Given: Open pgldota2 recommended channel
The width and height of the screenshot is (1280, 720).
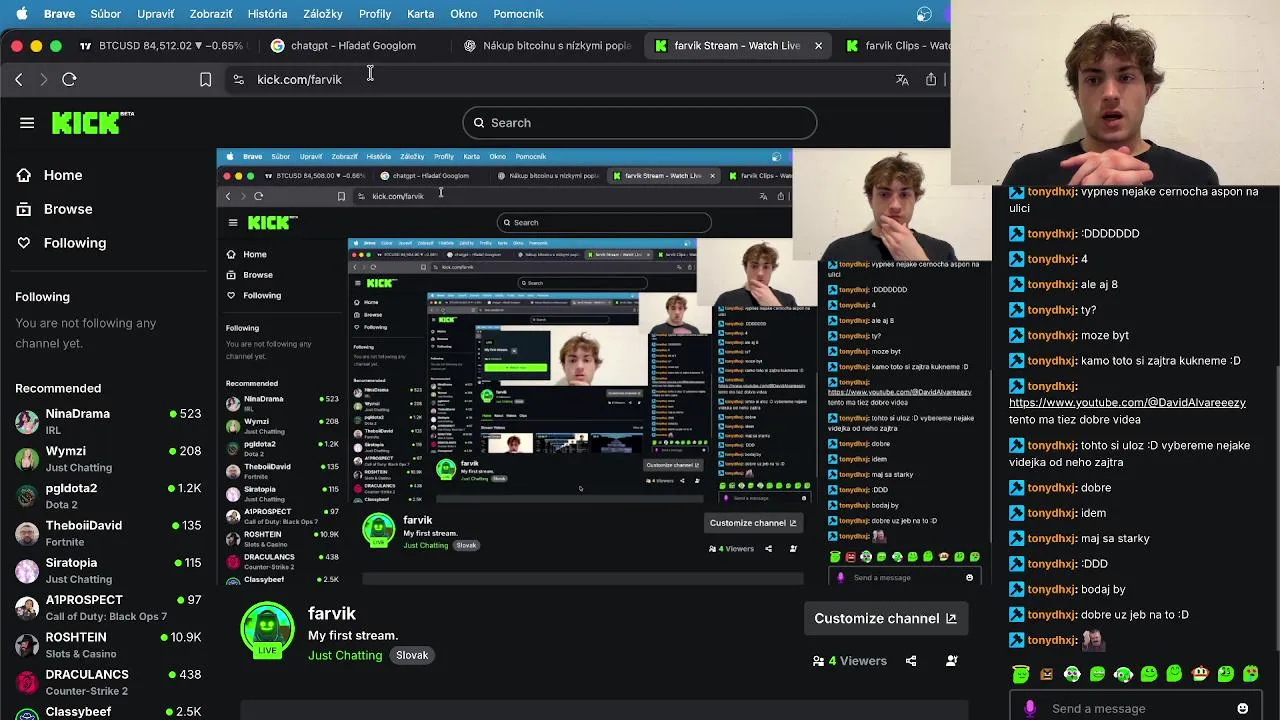Looking at the screenshot, I should coord(108,496).
